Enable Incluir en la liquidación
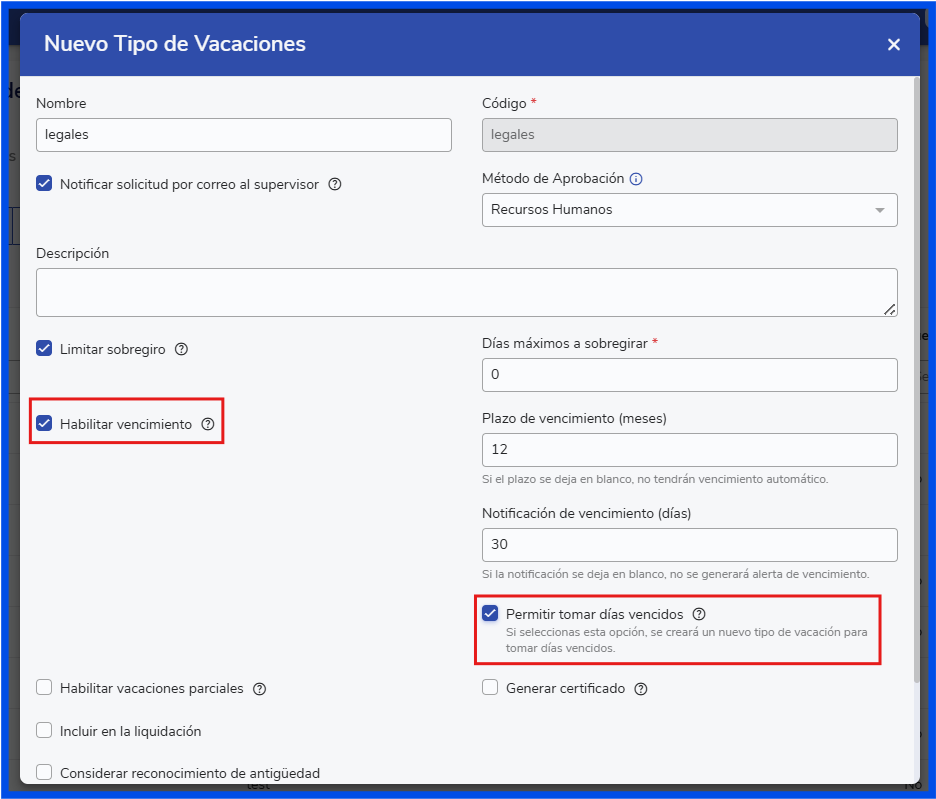Viewport: 936px width, 799px height. tap(44, 731)
